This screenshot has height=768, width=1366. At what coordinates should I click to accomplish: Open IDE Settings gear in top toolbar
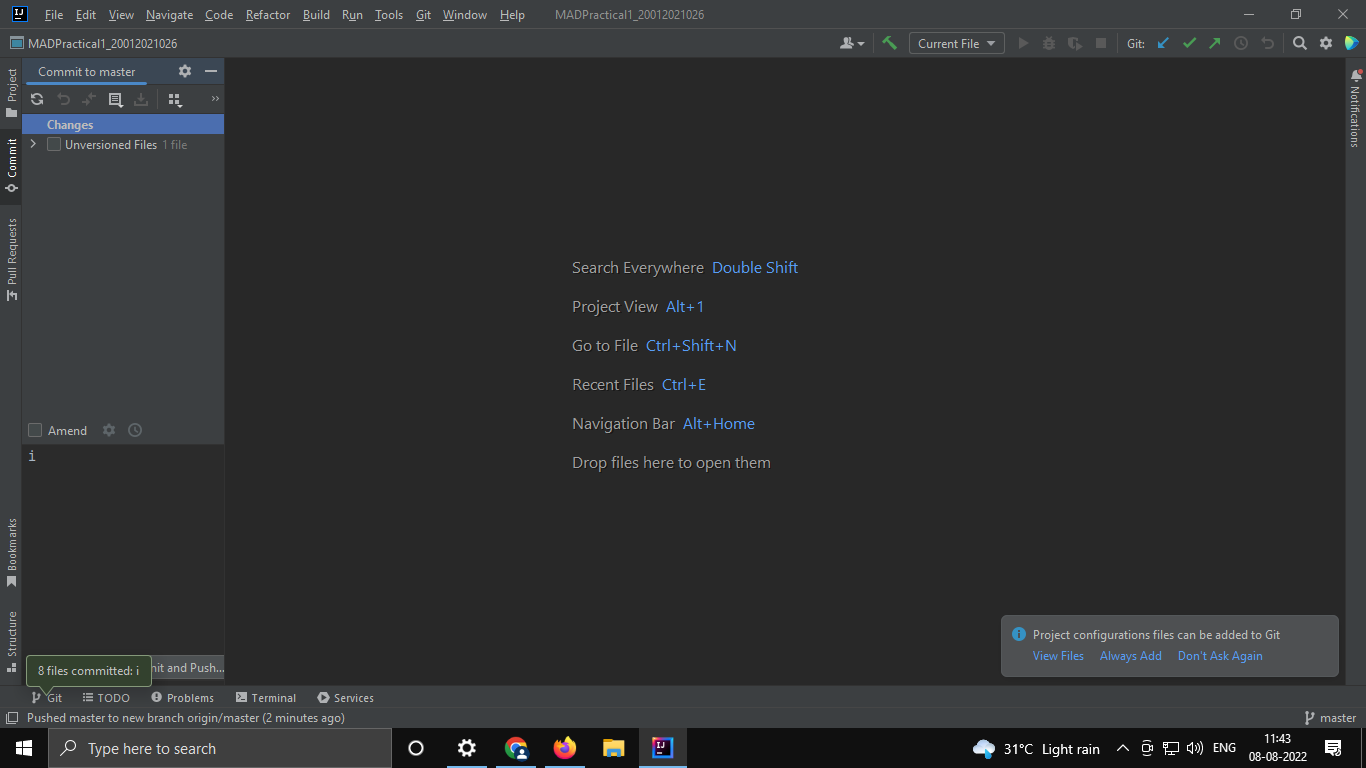pos(1327,43)
